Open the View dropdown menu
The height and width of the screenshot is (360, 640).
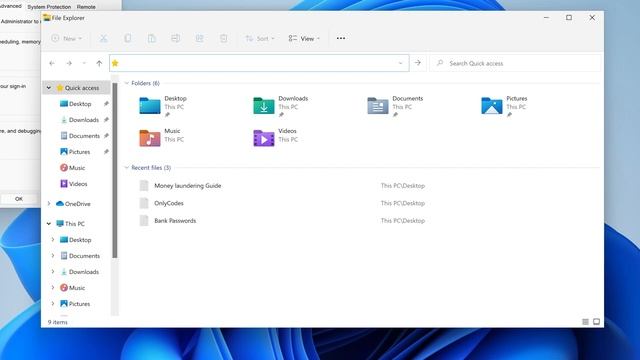point(304,38)
